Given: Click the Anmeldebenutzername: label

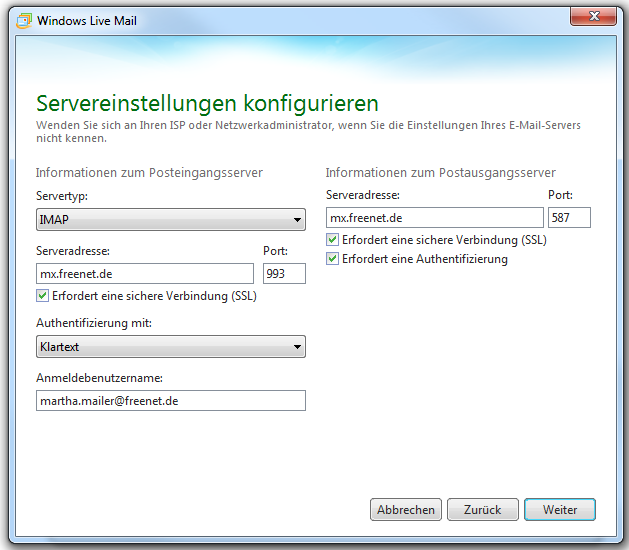Looking at the screenshot, I should [x=99, y=378].
